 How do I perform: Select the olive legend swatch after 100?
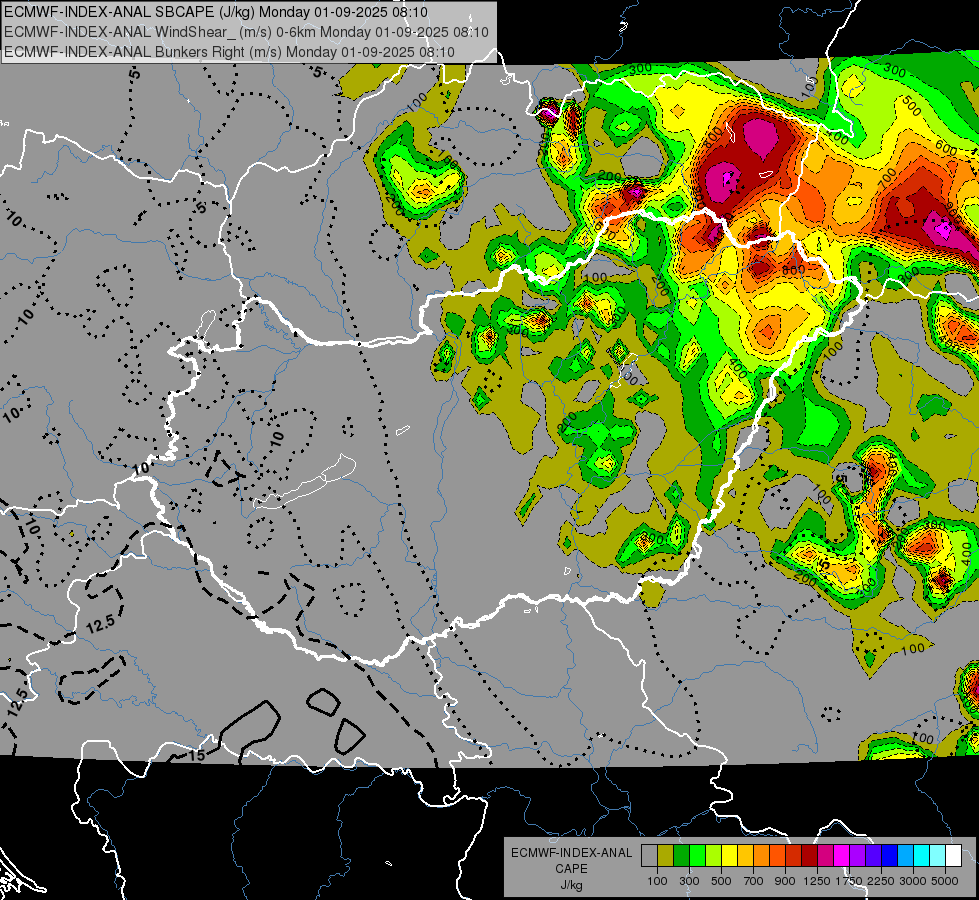pos(666,856)
